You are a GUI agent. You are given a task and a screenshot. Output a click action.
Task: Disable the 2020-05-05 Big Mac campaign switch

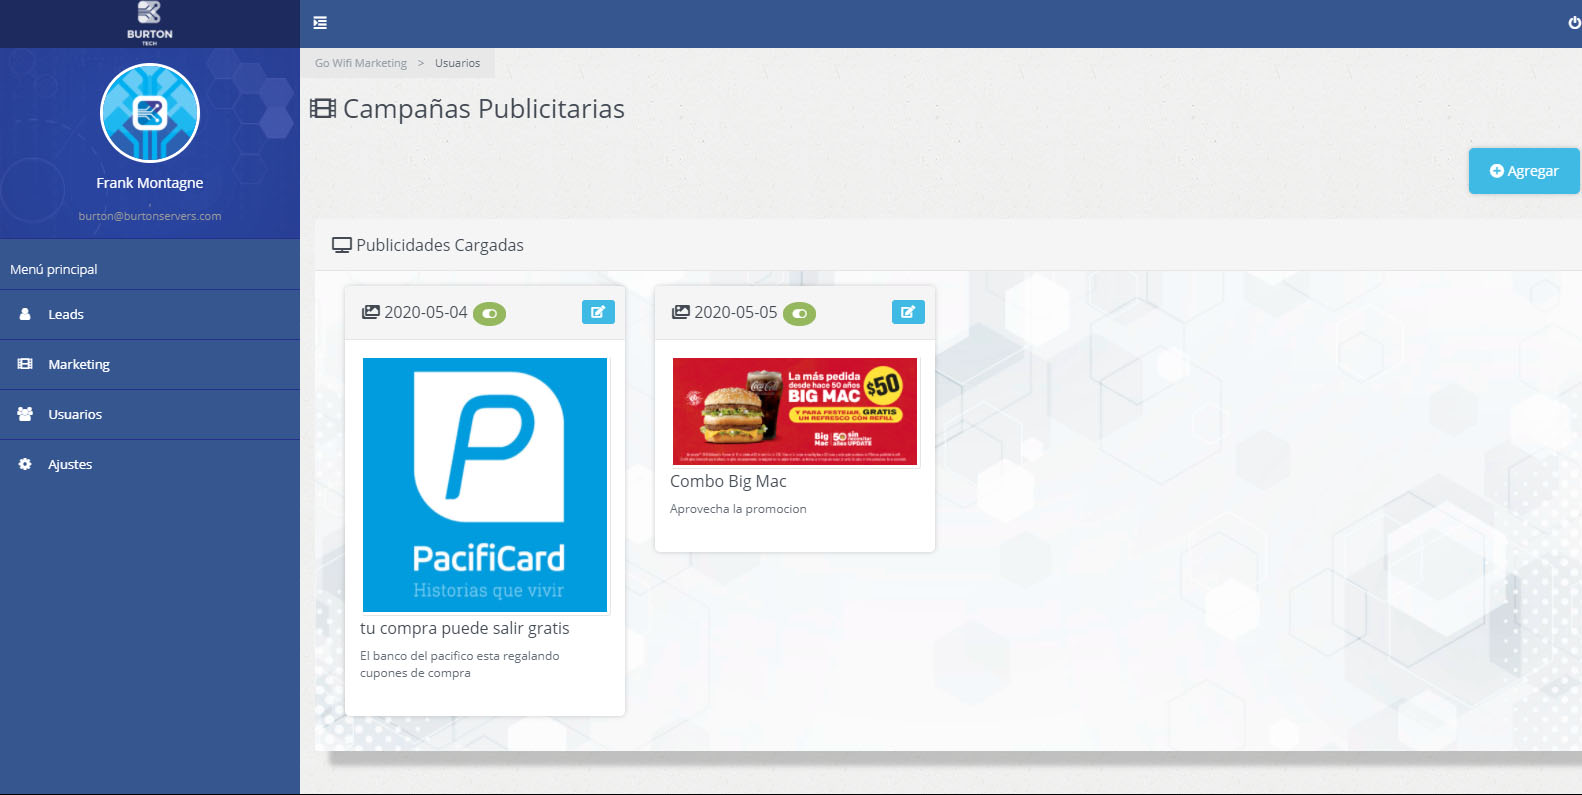(799, 314)
